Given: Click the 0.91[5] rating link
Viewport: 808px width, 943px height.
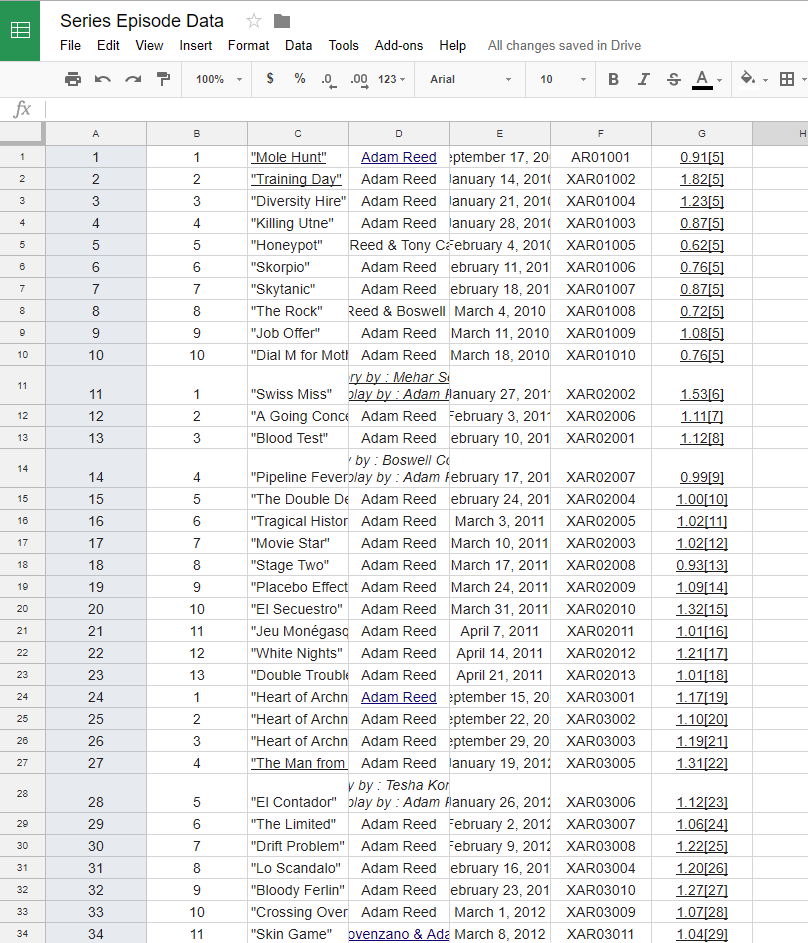Looking at the screenshot, I should pyautogui.click(x=702, y=157).
